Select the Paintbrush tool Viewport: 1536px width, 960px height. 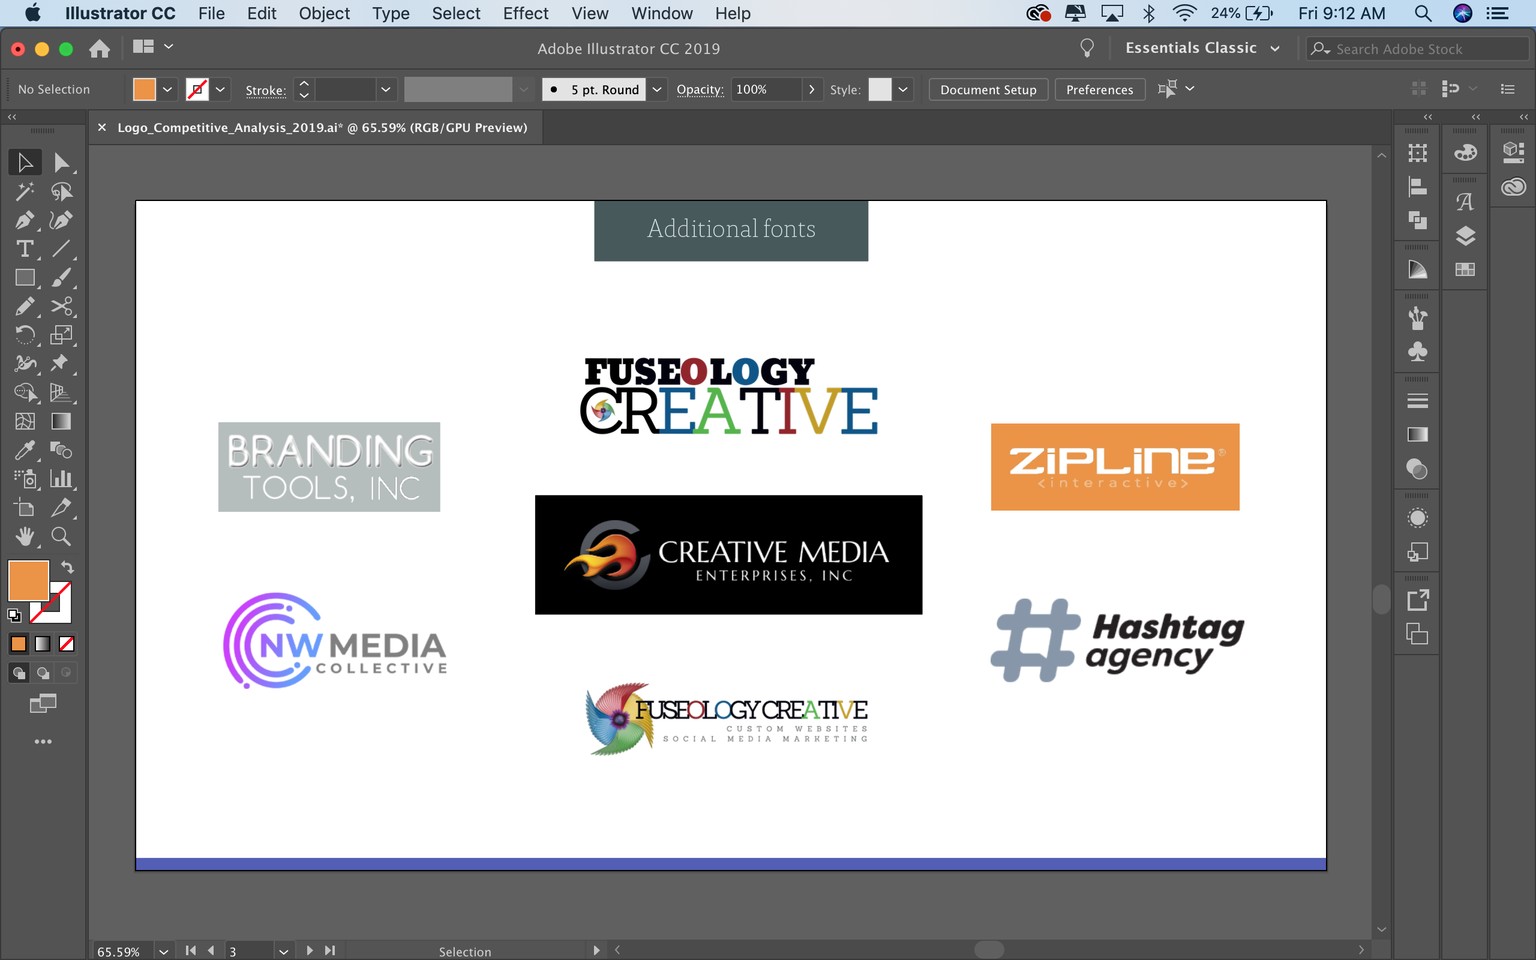62,278
